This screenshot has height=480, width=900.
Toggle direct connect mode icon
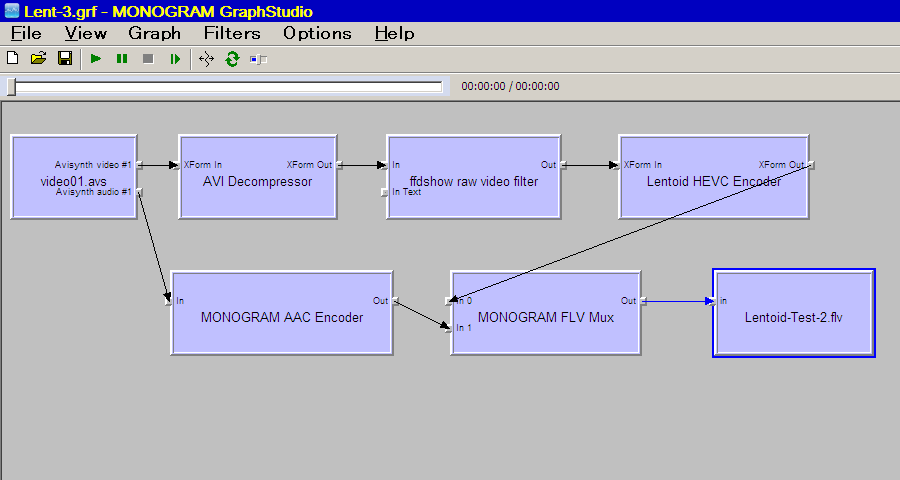[206, 59]
